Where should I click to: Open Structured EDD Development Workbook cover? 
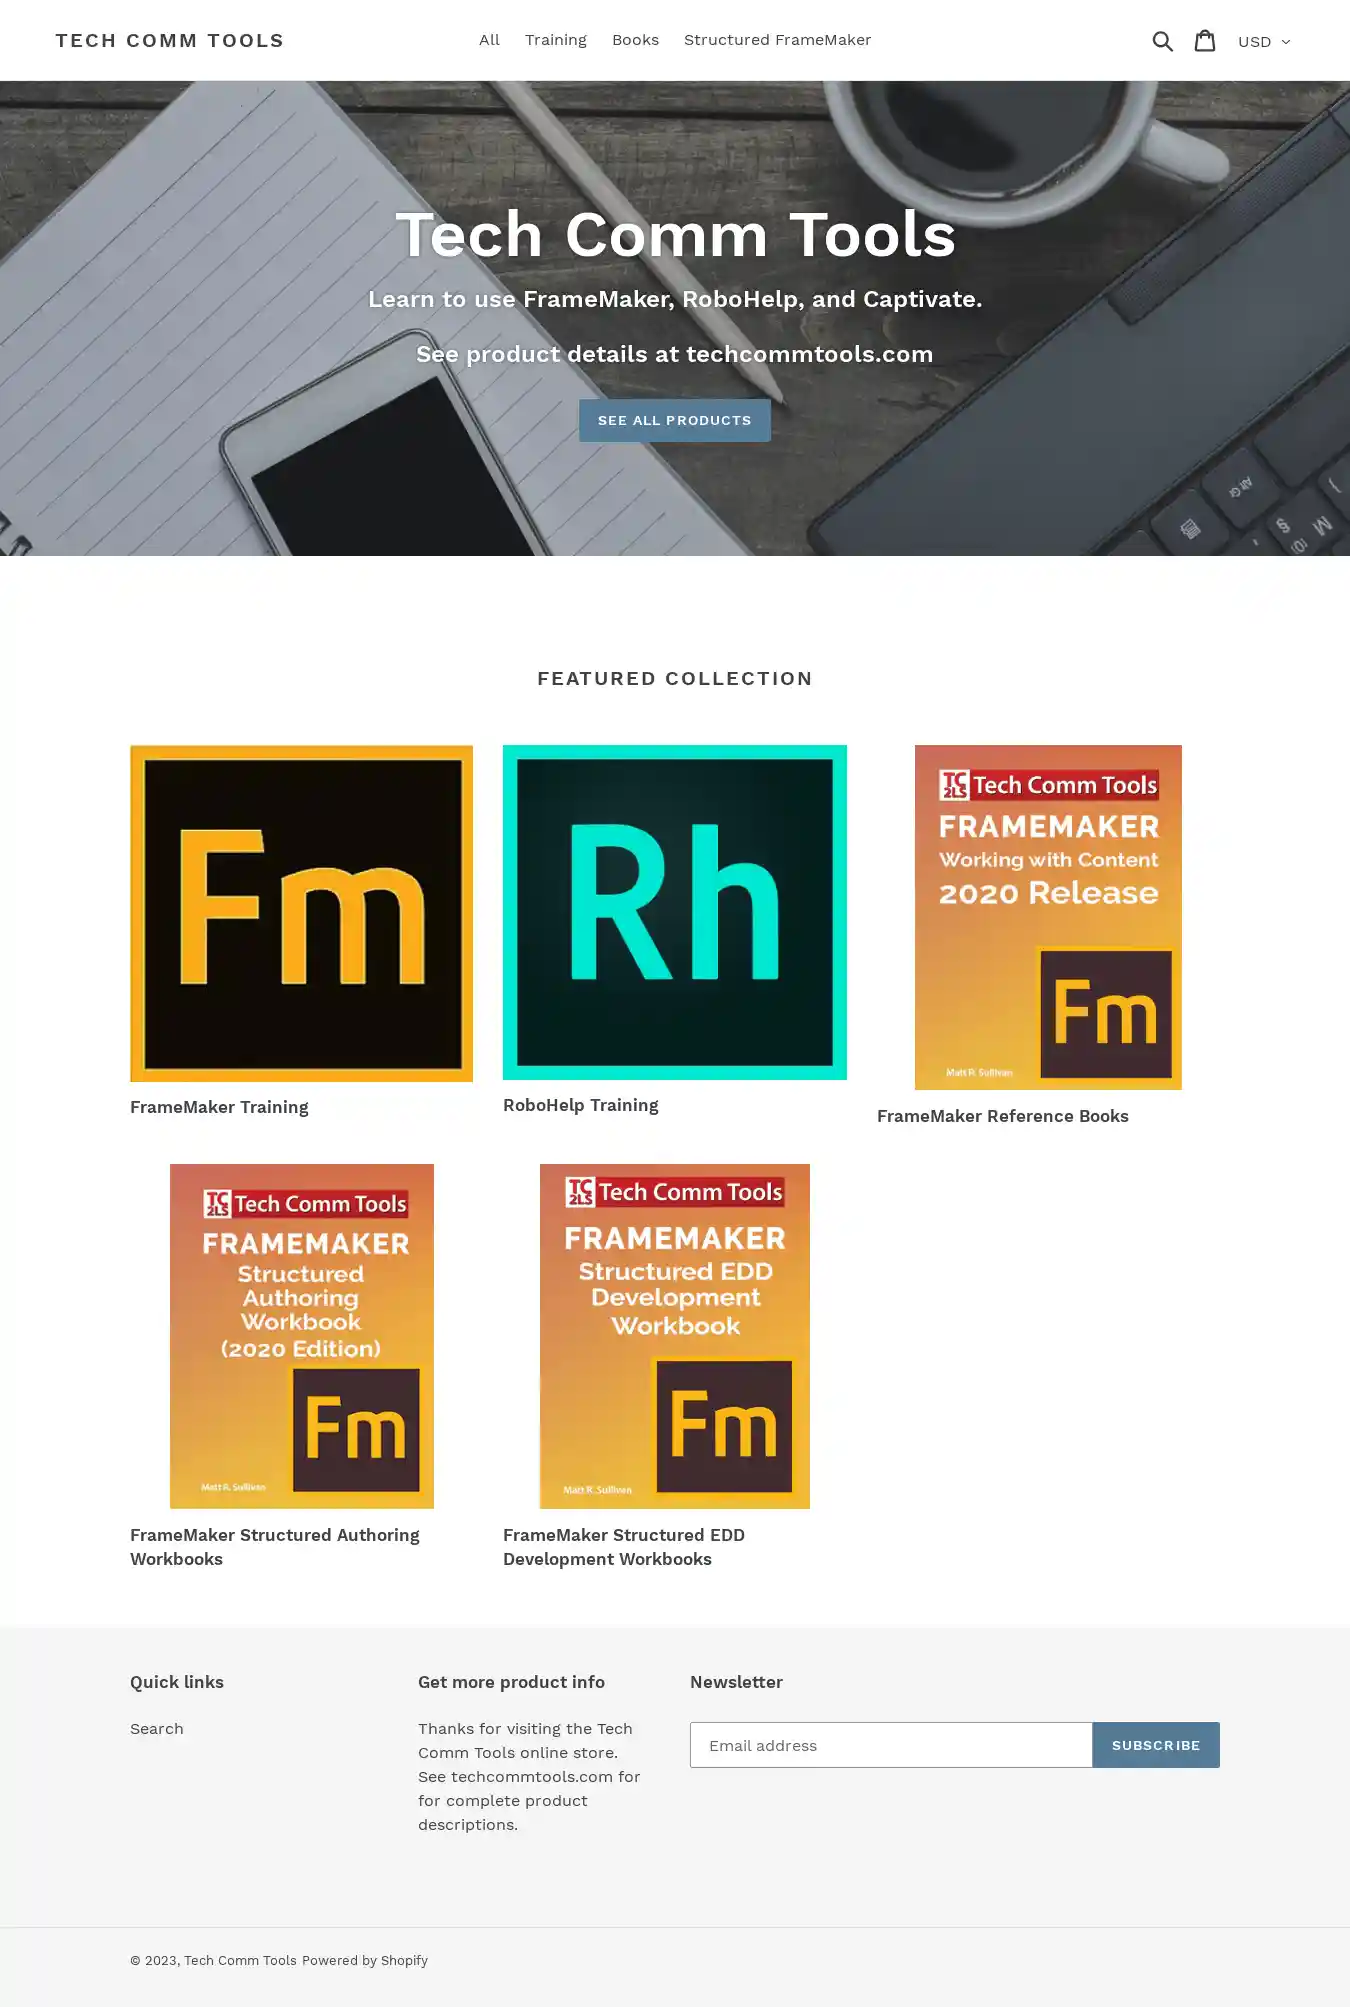click(674, 1335)
